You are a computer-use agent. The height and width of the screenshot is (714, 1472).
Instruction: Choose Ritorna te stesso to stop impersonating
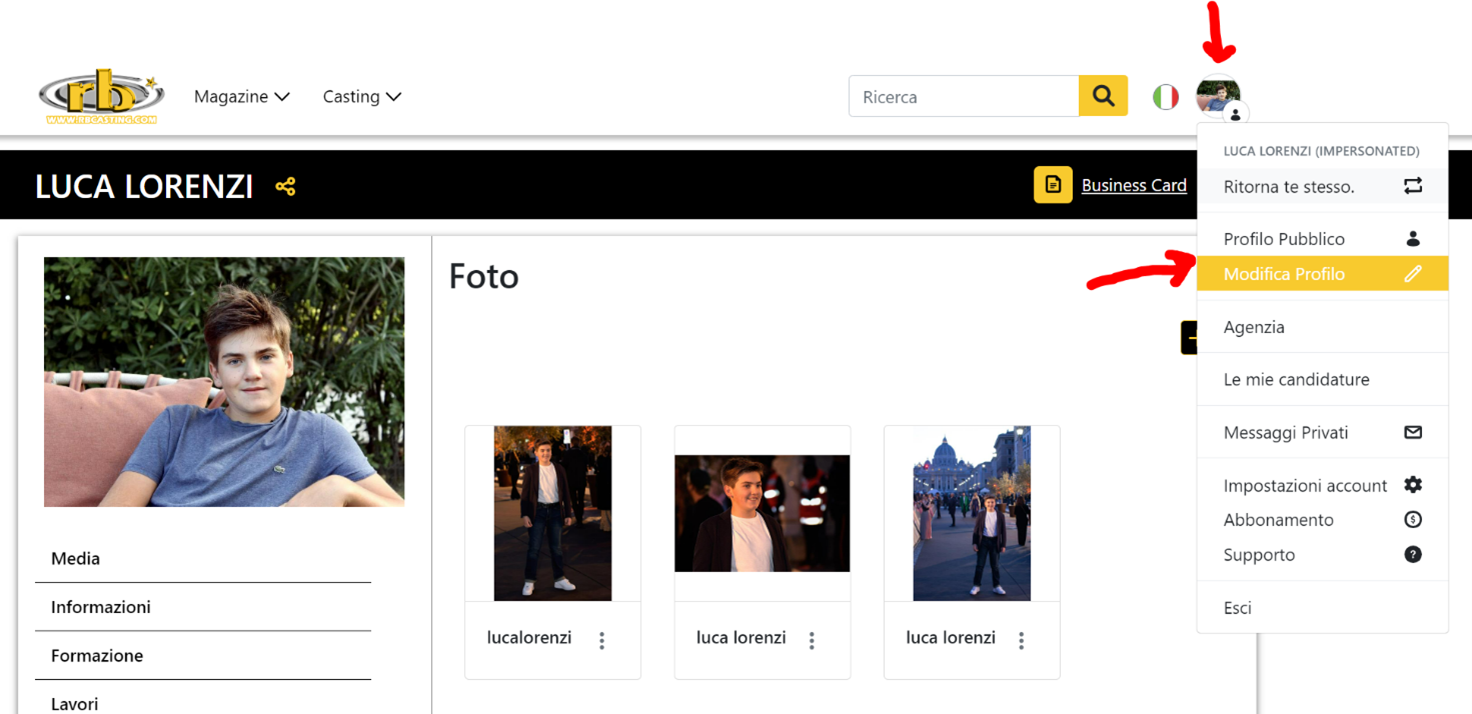coord(1322,186)
